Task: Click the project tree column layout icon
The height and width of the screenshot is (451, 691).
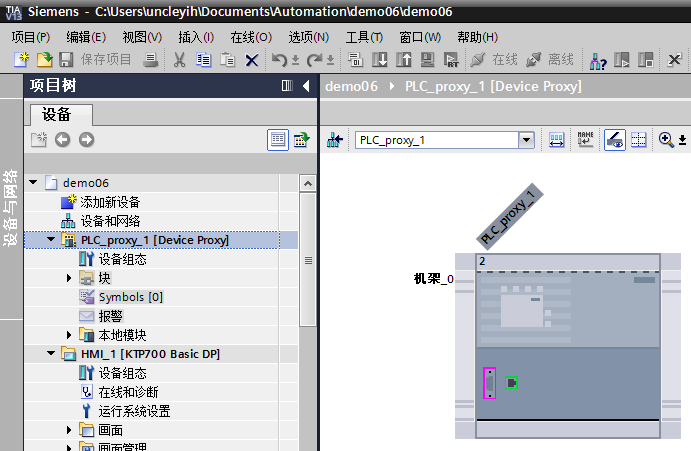Action: pyautogui.click(x=287, y=86)
